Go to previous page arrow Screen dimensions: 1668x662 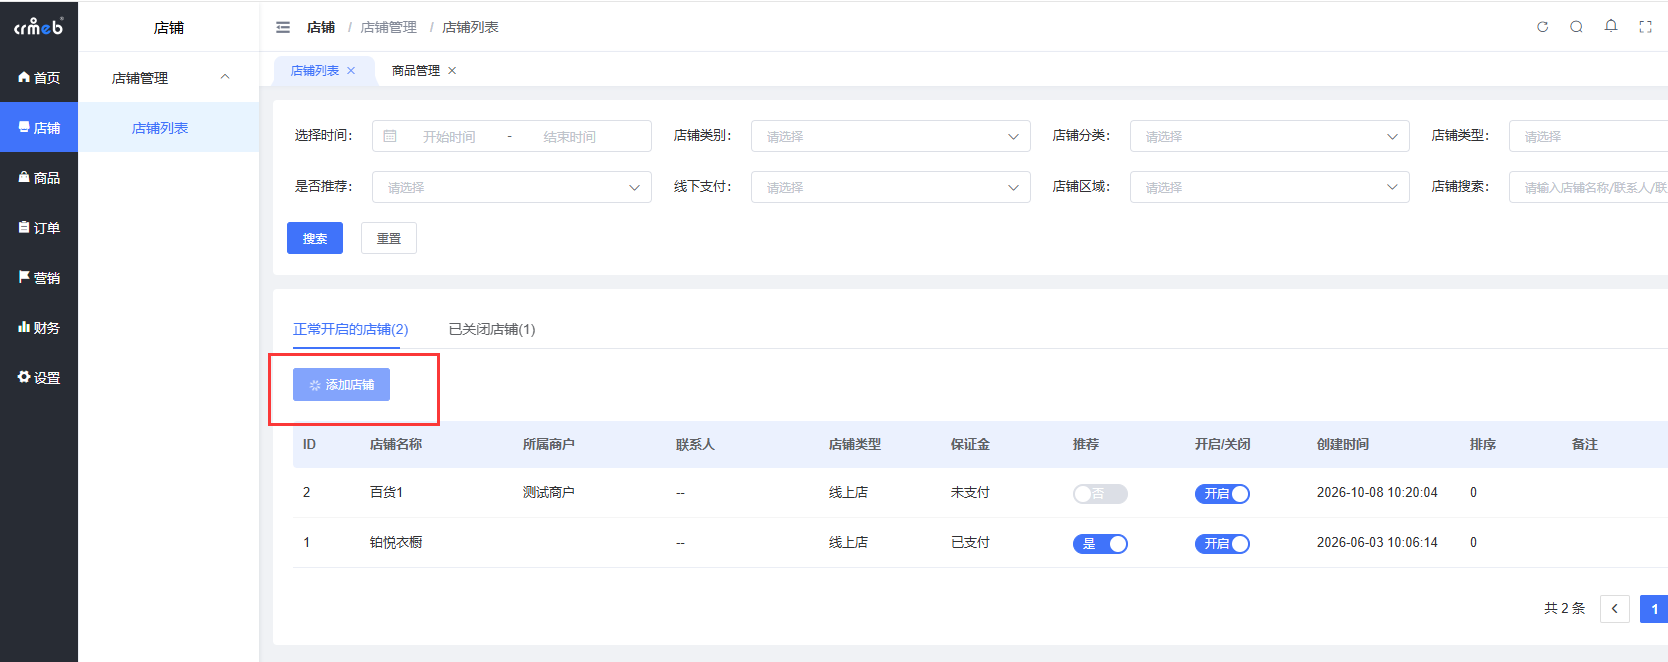[x=1615, y=608]
